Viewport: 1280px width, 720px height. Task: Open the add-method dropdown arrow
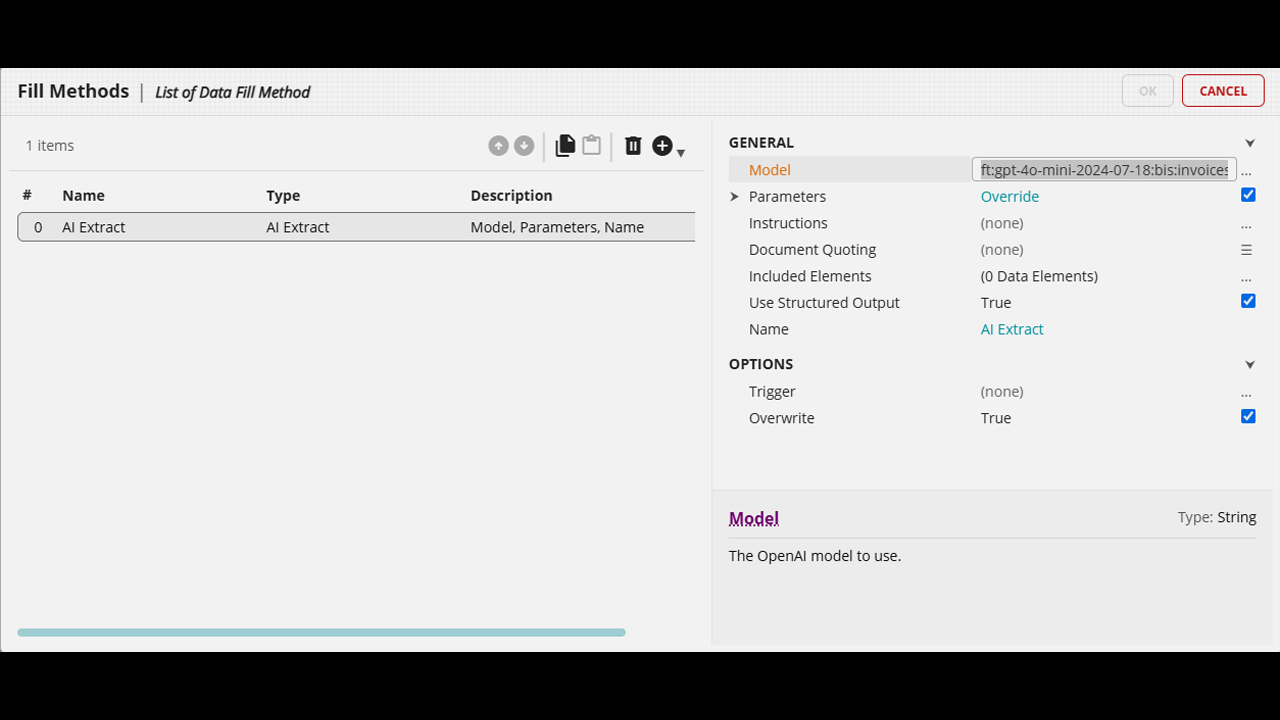[x=681, y=153]
